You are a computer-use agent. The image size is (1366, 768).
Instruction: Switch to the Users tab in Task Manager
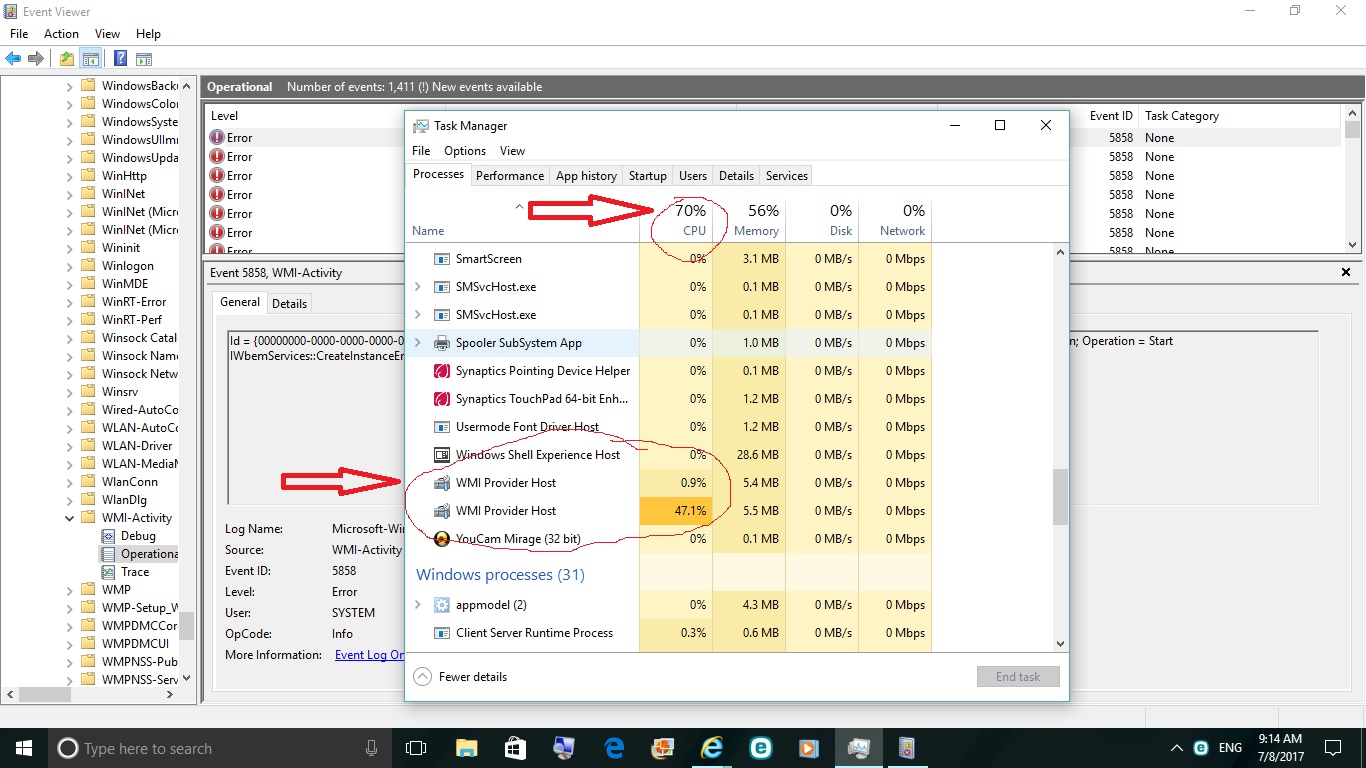point(693,176)
